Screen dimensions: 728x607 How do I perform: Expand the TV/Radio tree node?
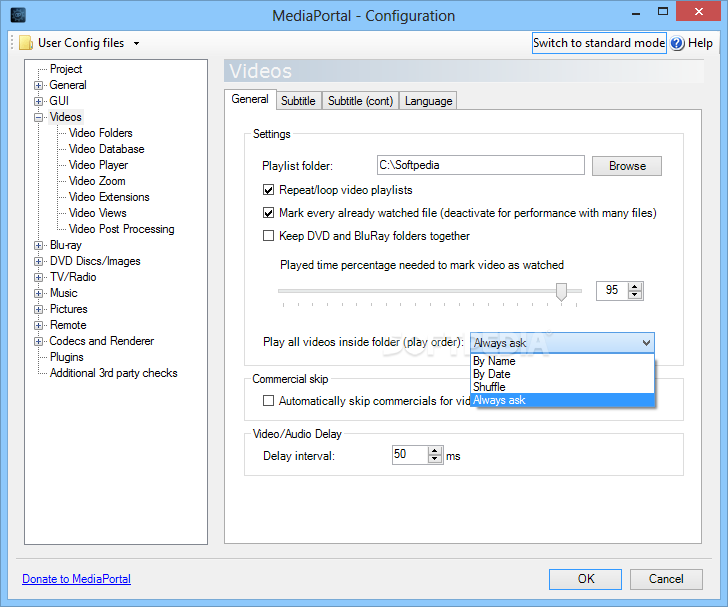(39, 277)
